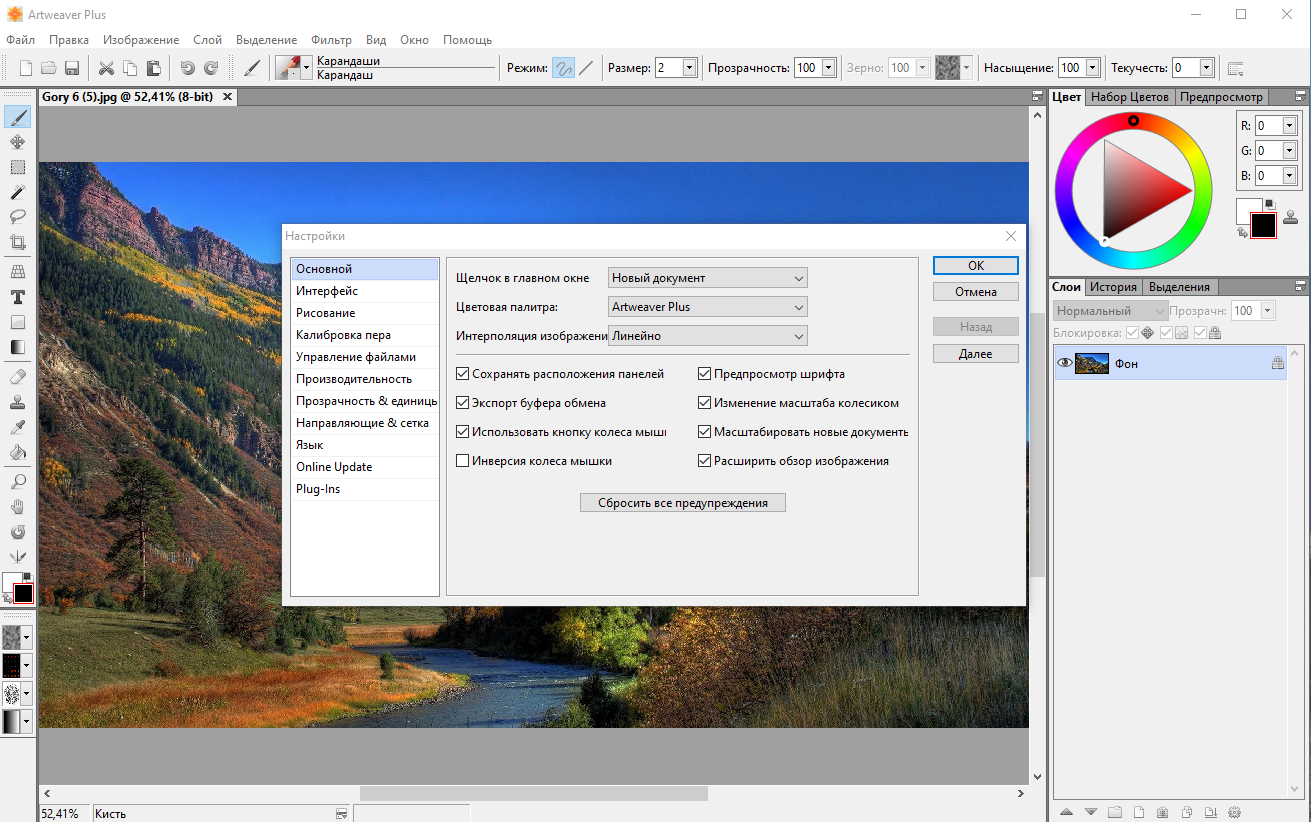Expand the Интерполяция изображения dropdown
Screen dimensions: 1311x822
click(x=707, y=336)
